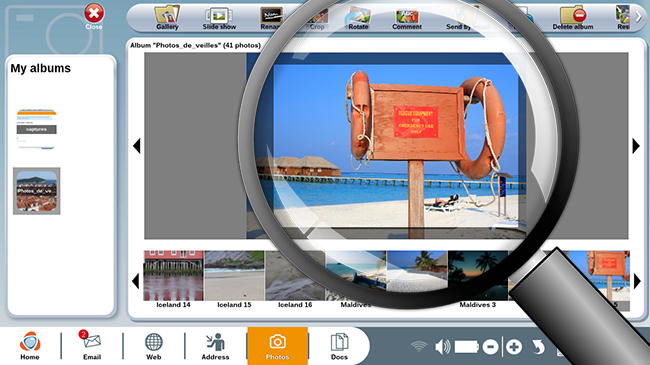
Task: Go to the Home screen
Action: click(x=30, y=345)
